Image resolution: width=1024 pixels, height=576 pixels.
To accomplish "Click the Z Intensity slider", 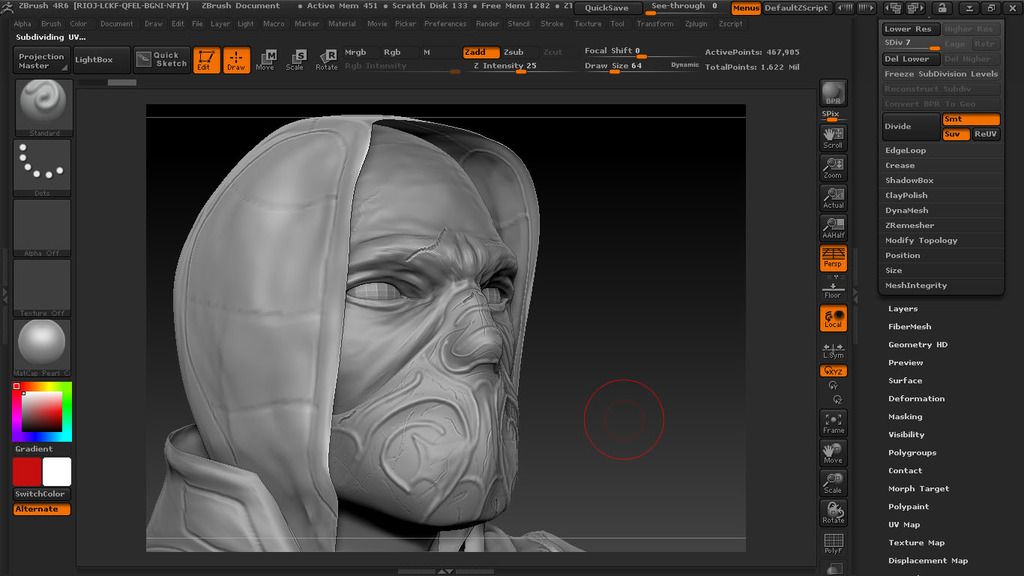I will click(520, 67).
